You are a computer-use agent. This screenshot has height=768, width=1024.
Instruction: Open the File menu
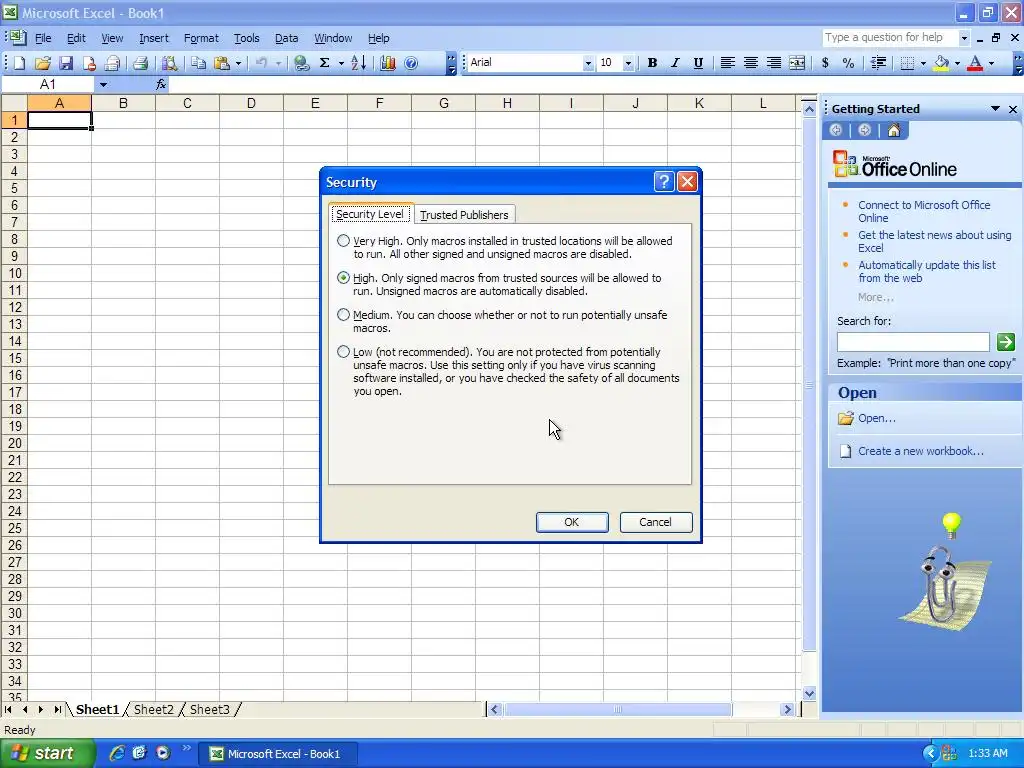tap(43, 38)
